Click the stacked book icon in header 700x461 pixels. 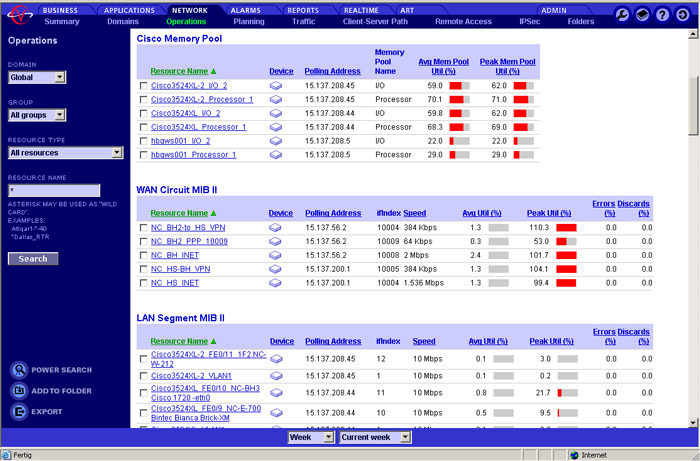642,15
